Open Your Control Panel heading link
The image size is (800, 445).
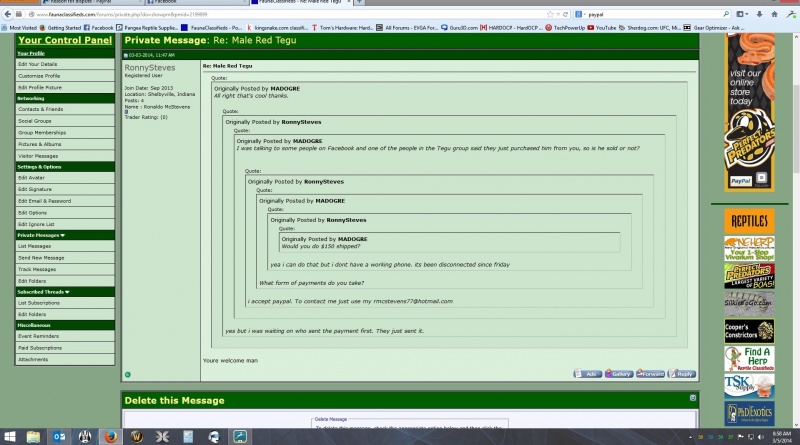coord(65,40)
